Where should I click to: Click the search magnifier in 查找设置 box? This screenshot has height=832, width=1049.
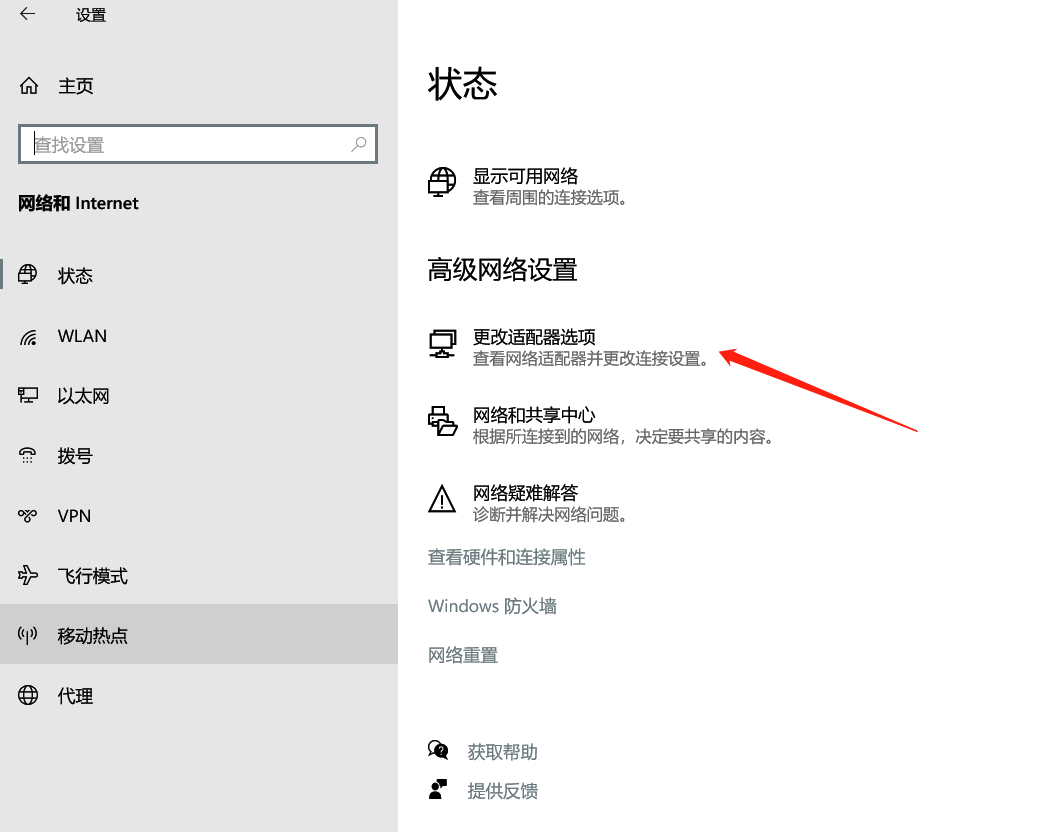[x=359, y=144]
